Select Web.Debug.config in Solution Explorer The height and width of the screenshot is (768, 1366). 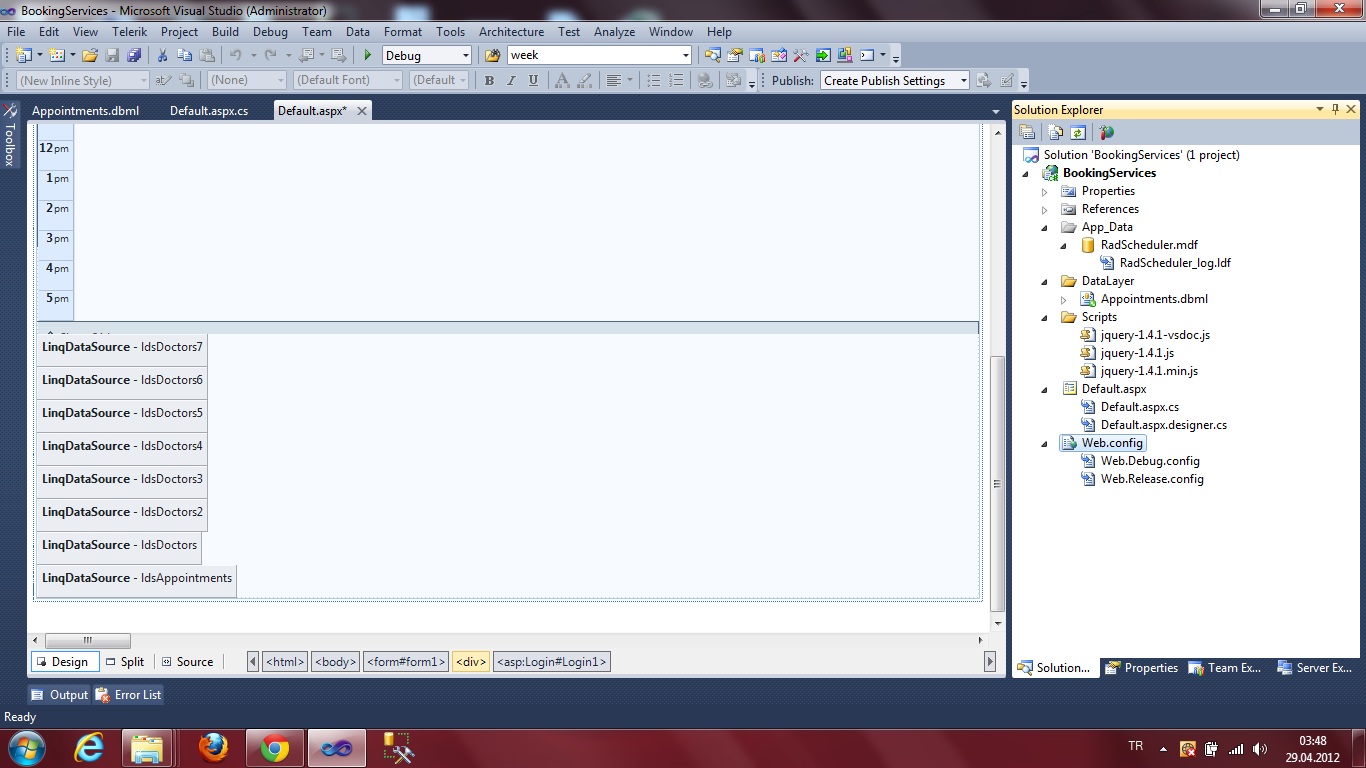click(x=1150, y=461)
